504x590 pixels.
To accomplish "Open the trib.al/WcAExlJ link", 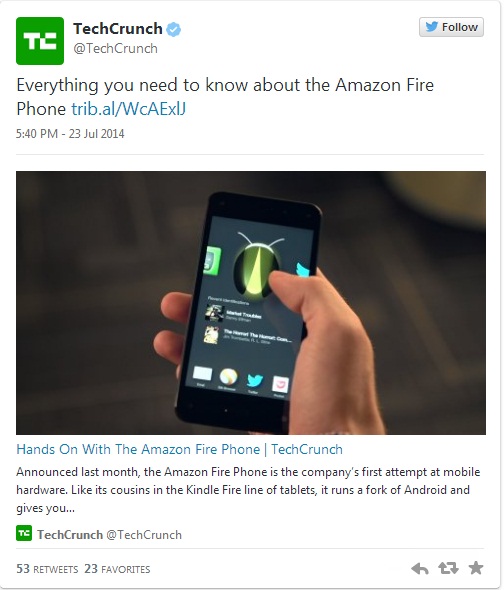I will pyautogui.click(x=129, y=109).
